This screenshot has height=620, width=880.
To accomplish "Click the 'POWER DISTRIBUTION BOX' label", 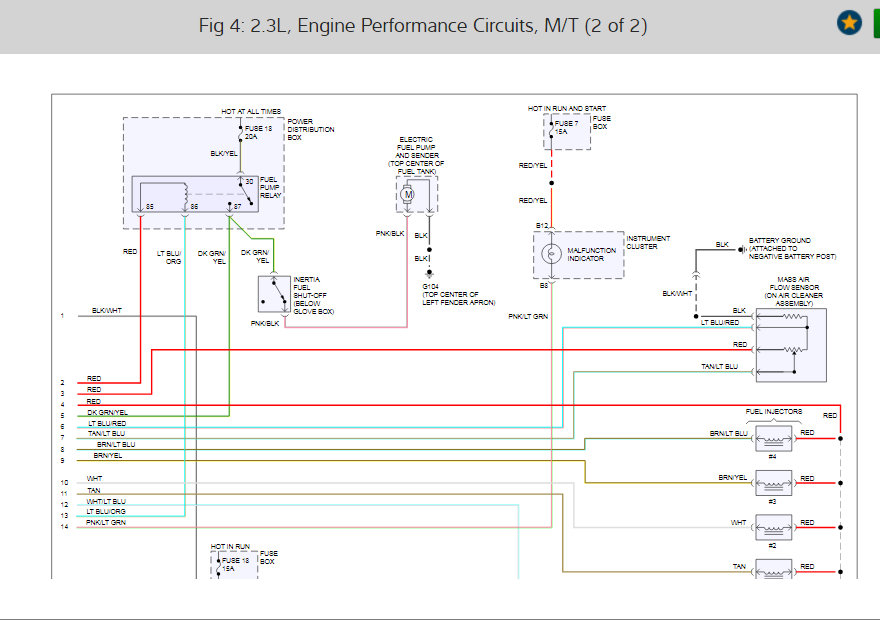I will click(310, 129).
